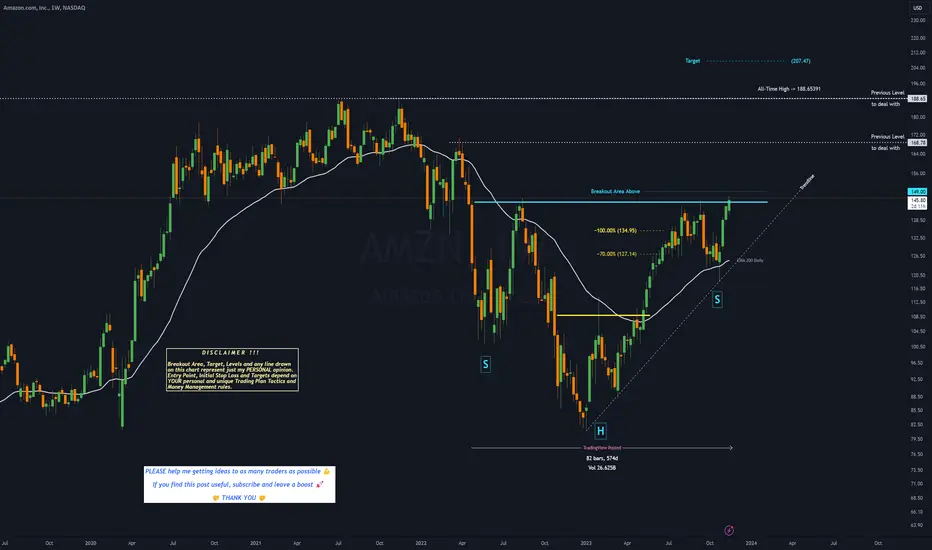
Task: Click the lightning event marker above the time axis
Action: [x=729, y=530]
